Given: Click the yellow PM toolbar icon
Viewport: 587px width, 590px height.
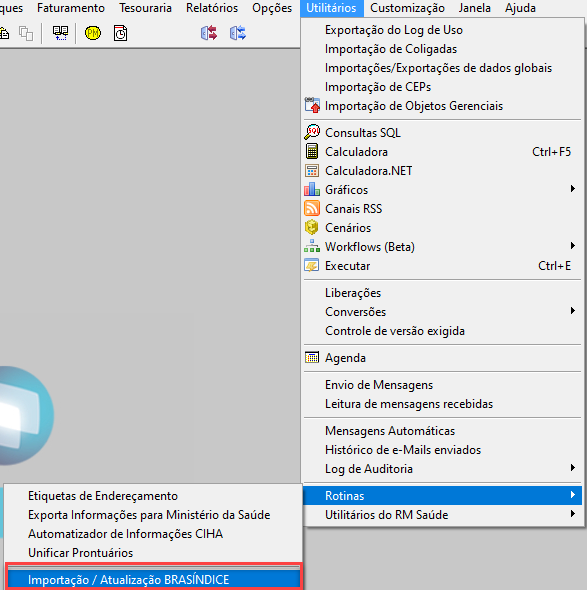Looking at the screenshot, I should click(x=93, y=33).
